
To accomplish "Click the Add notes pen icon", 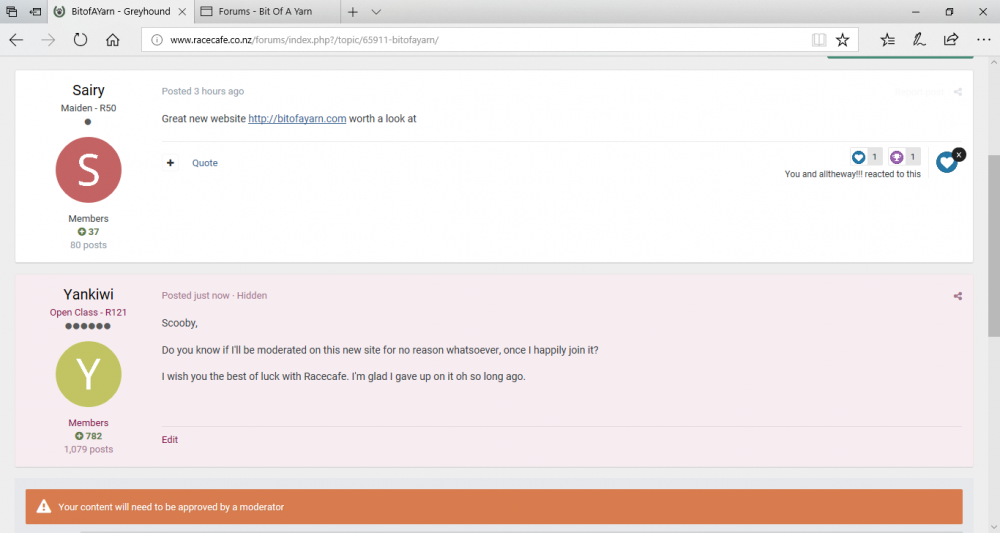I will click(918, 40).
